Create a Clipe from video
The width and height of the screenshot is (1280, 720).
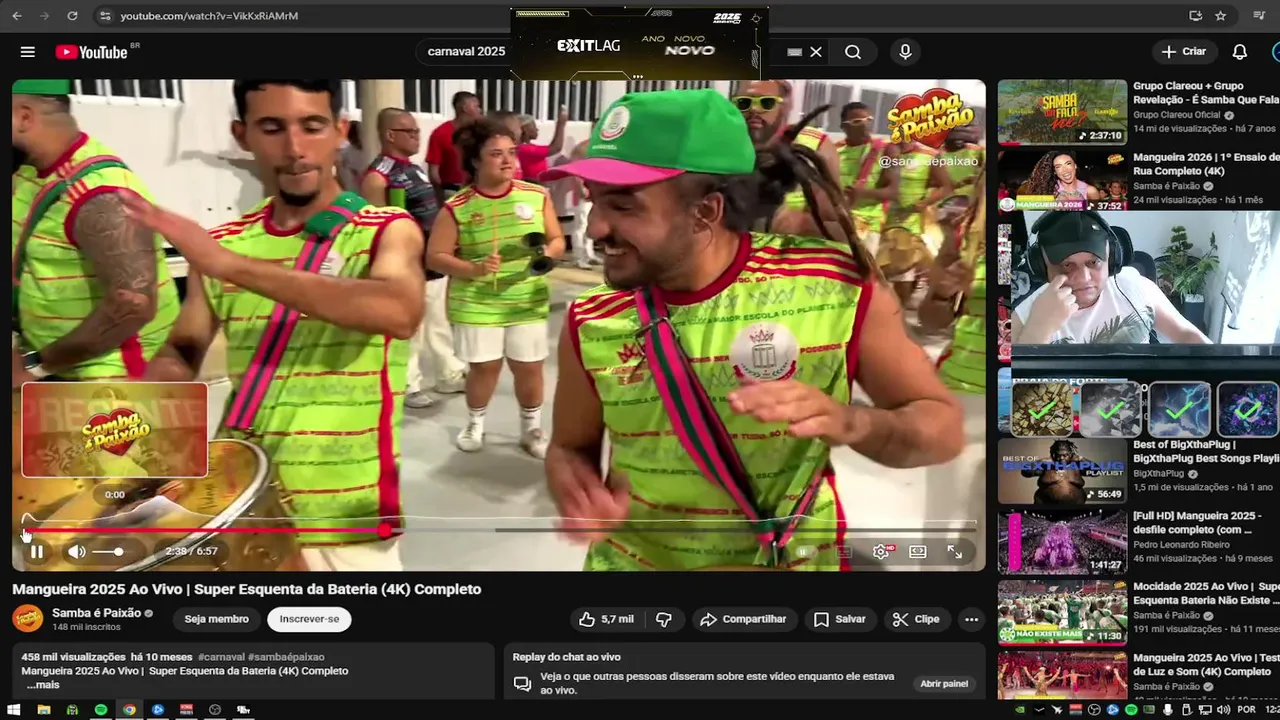[916, 619]
